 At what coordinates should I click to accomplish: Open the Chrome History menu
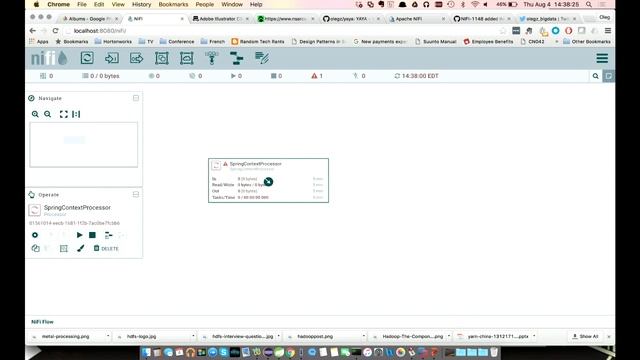tap(141, 4)
